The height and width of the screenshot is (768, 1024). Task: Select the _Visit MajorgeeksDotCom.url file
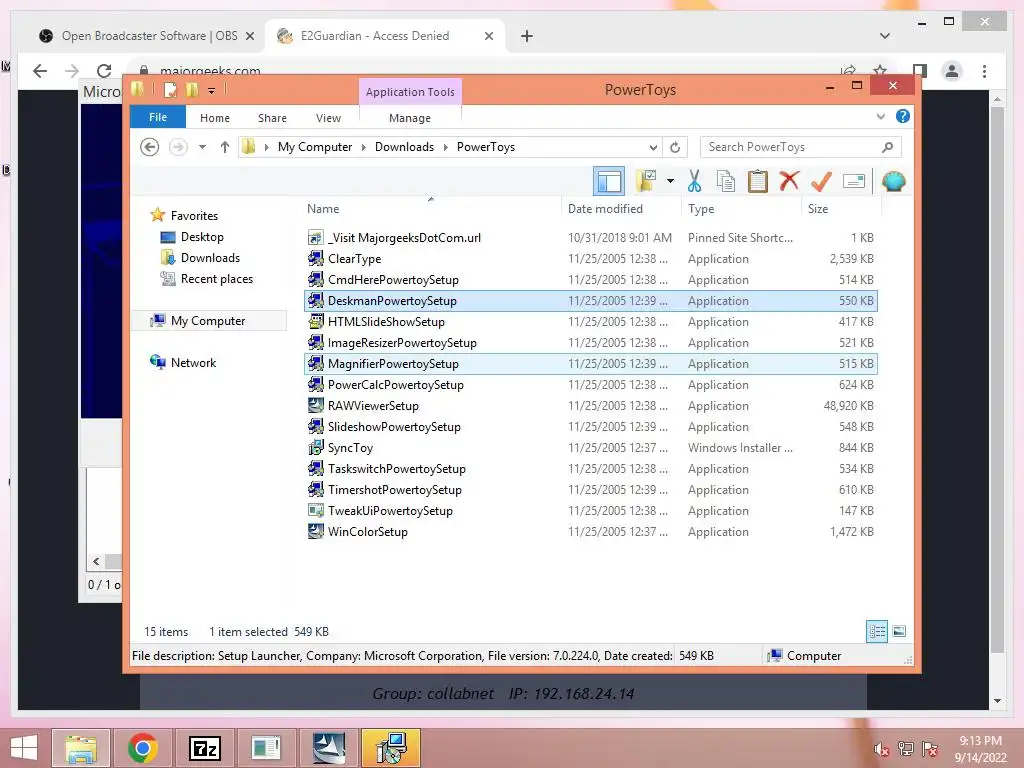(x=590, y=238)
